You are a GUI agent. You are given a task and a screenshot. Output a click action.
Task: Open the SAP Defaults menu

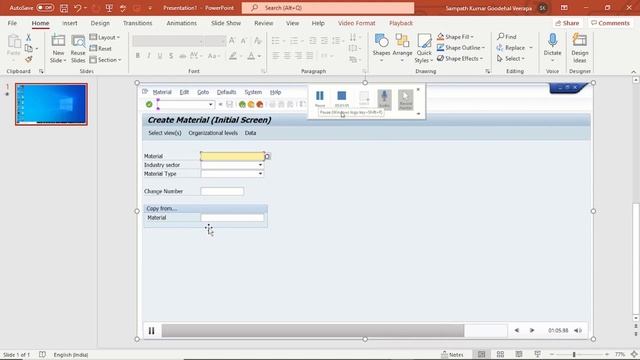[x=227, y=92]
